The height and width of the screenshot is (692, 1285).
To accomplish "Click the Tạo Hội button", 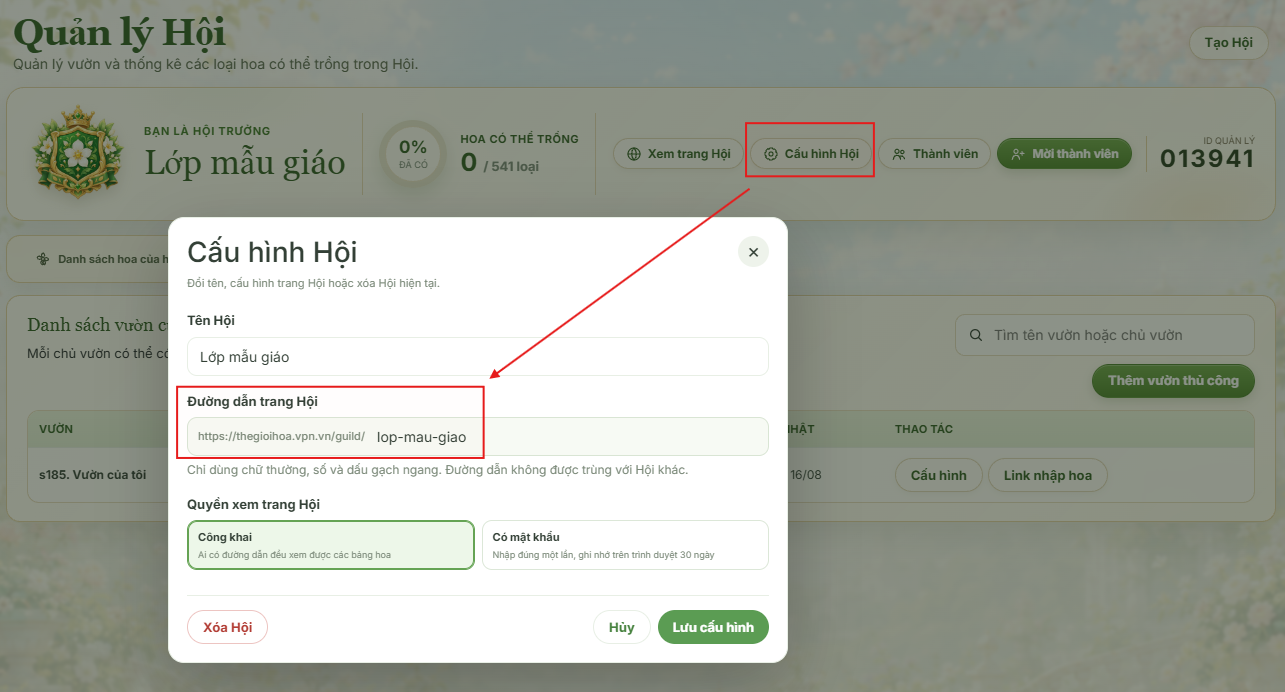I will [x=1228, y=43].
